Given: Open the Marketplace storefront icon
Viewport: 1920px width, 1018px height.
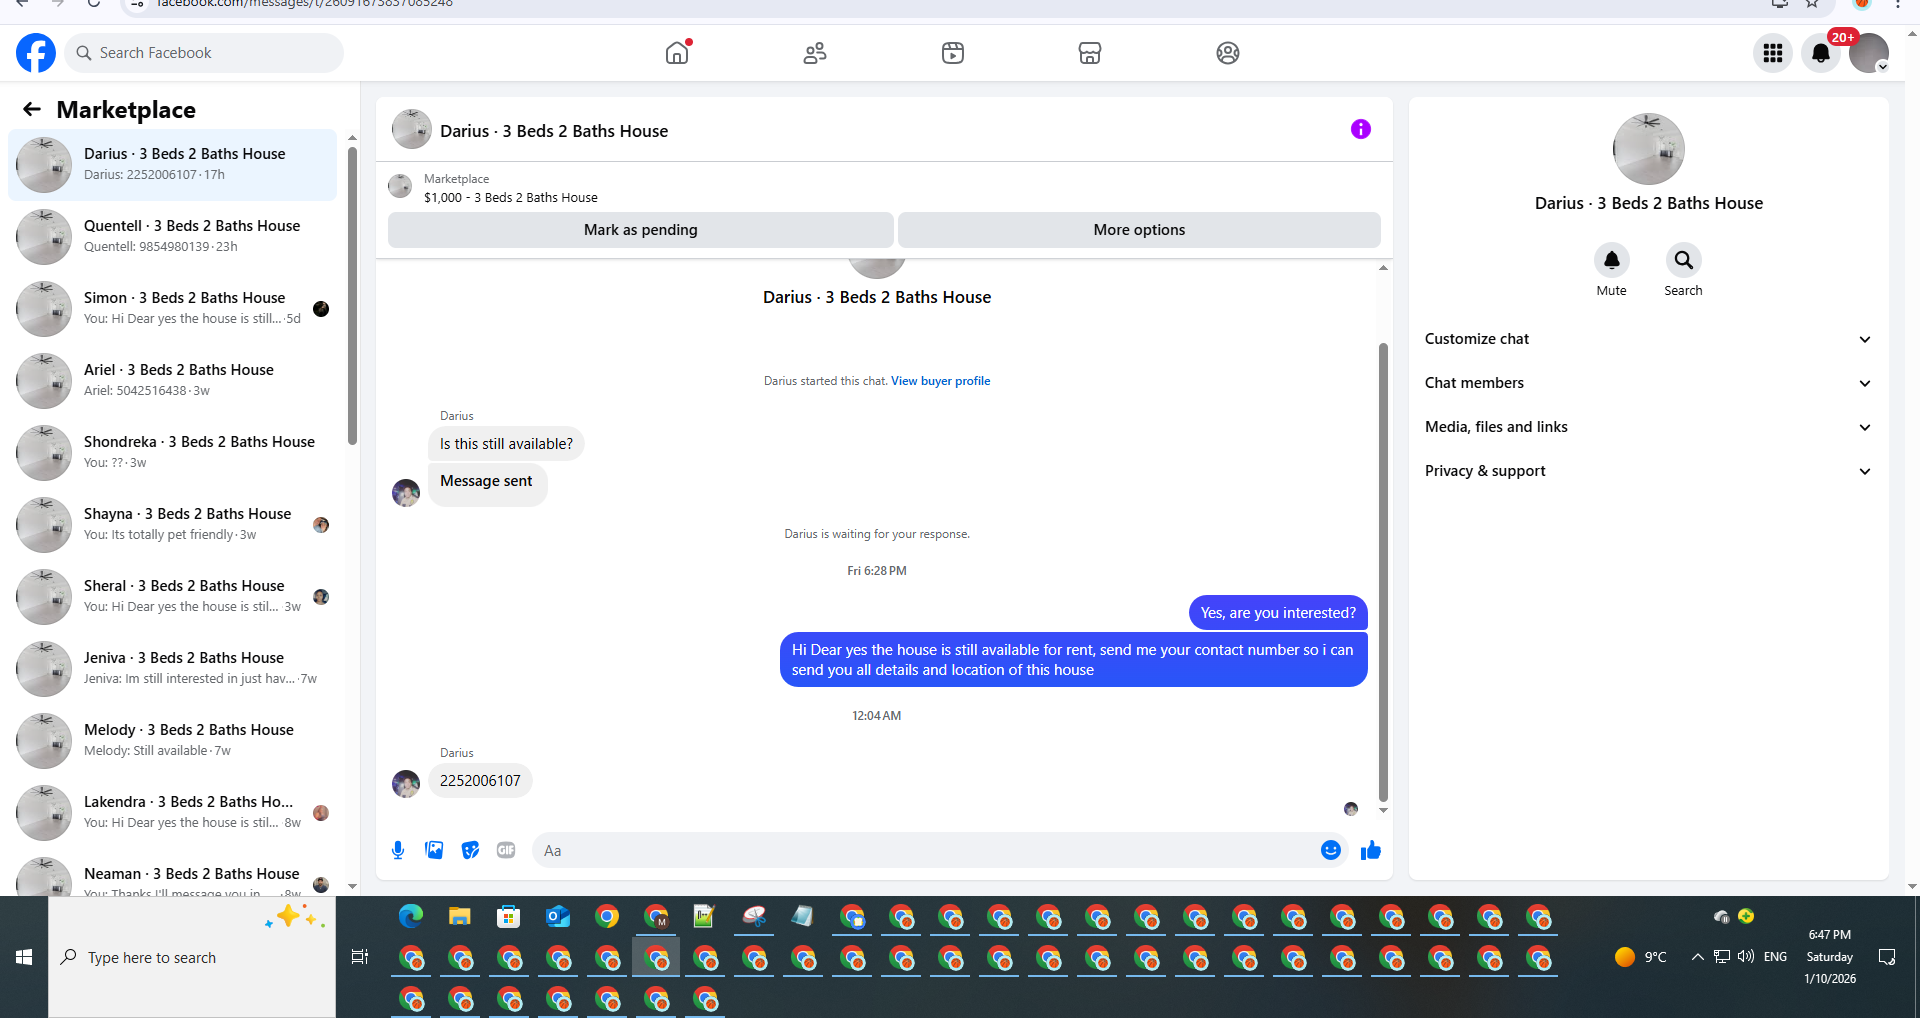Looking at the screenshot, I should point(1090,53).
